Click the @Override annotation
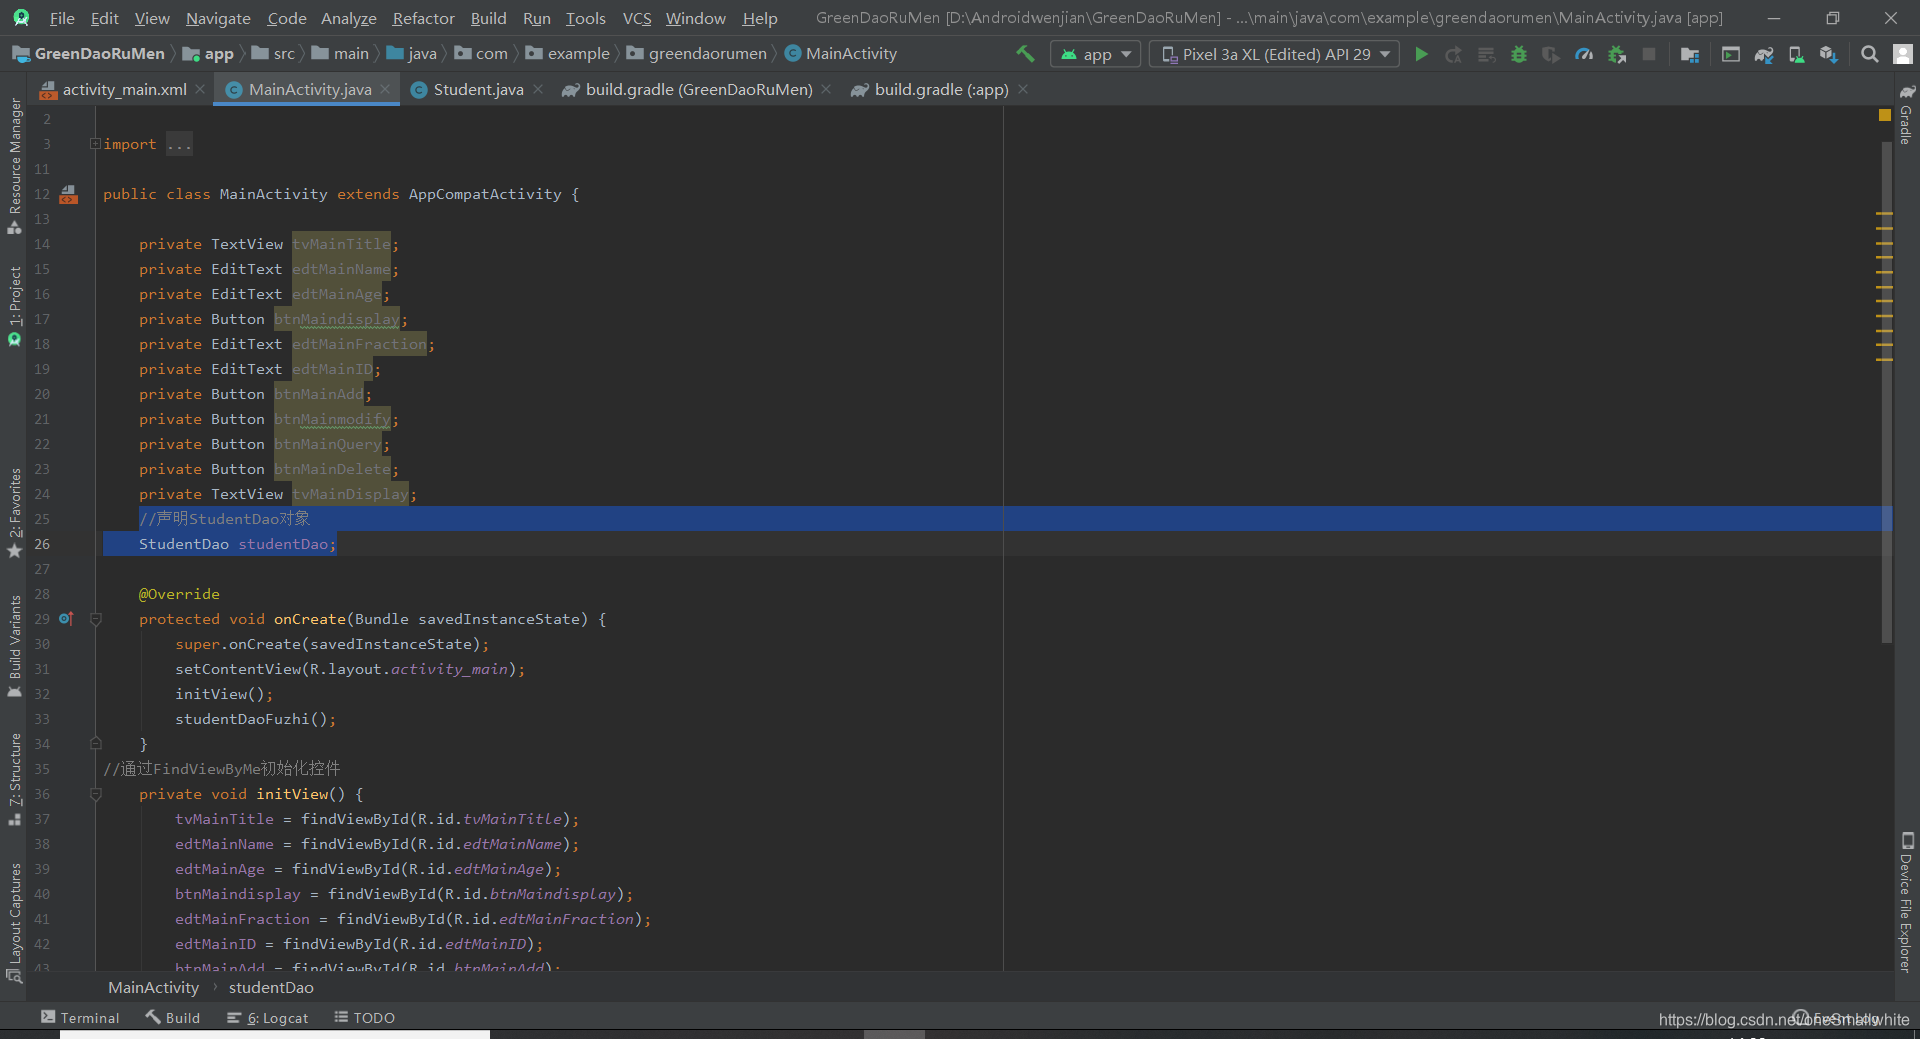This screenshot has height=1039, width=1920. (179, 594)
